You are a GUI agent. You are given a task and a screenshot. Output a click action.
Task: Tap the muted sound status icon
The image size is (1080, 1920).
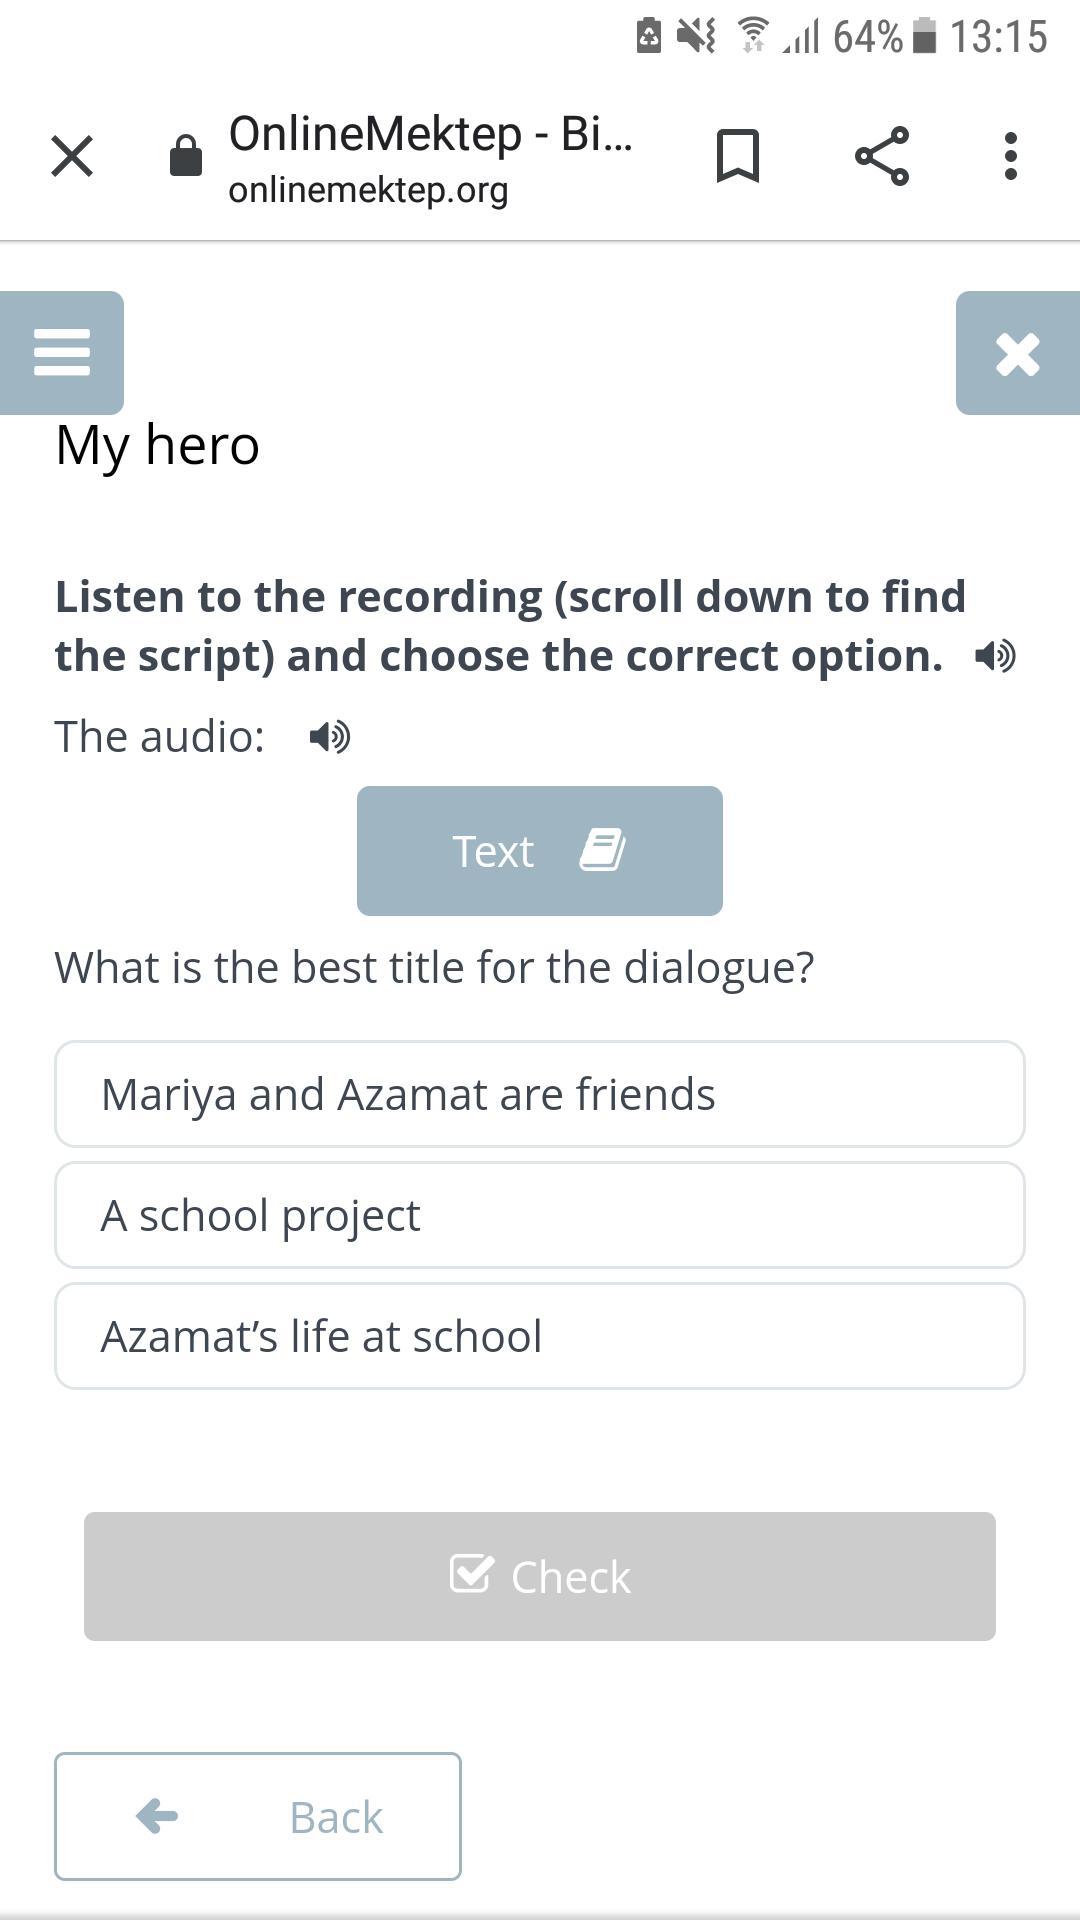click(x=696, y=36)
